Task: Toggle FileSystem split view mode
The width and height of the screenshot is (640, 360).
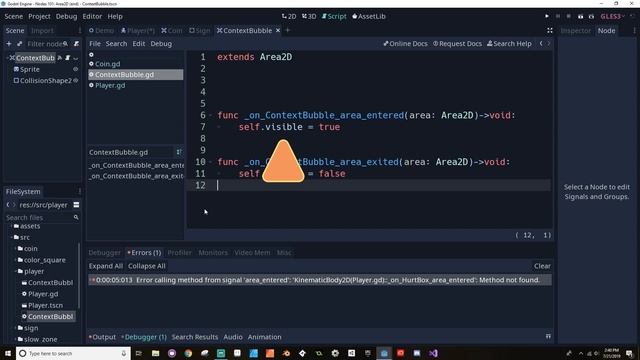Action: pos(76,205)
